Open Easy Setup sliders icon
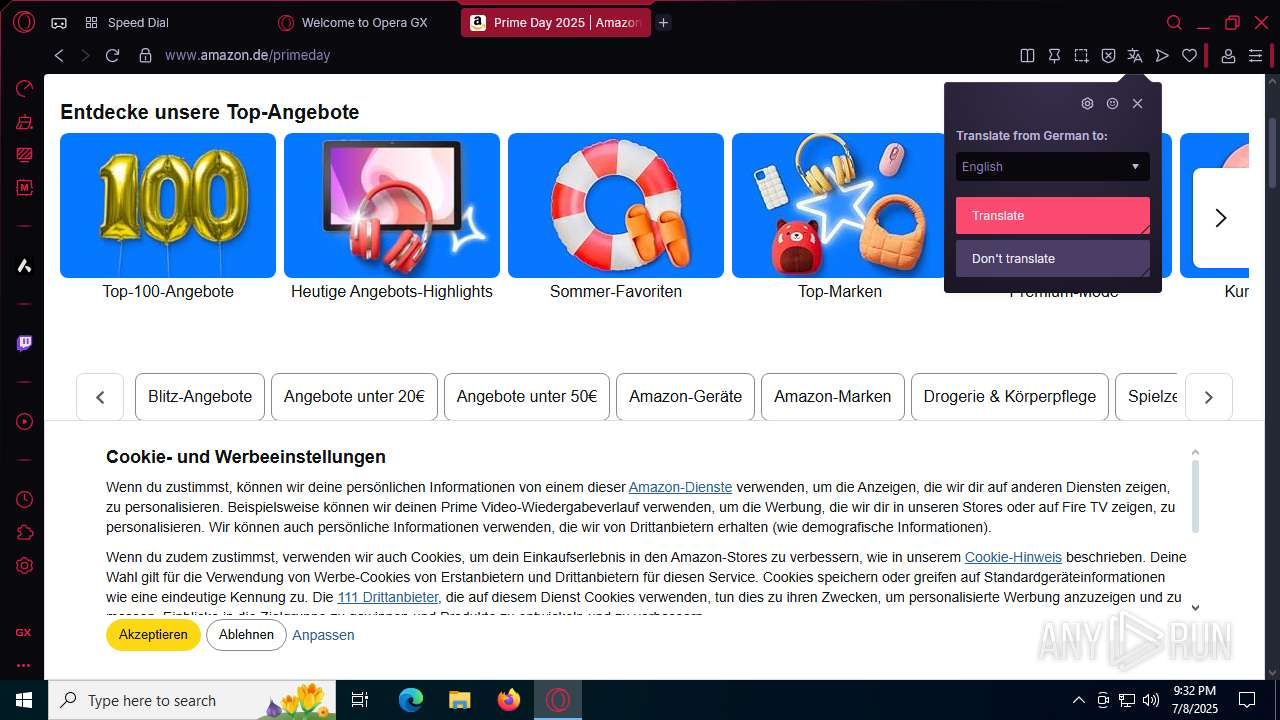Image resolution: width=1280 pixels, height=720 pixels. pos(1255,56)
